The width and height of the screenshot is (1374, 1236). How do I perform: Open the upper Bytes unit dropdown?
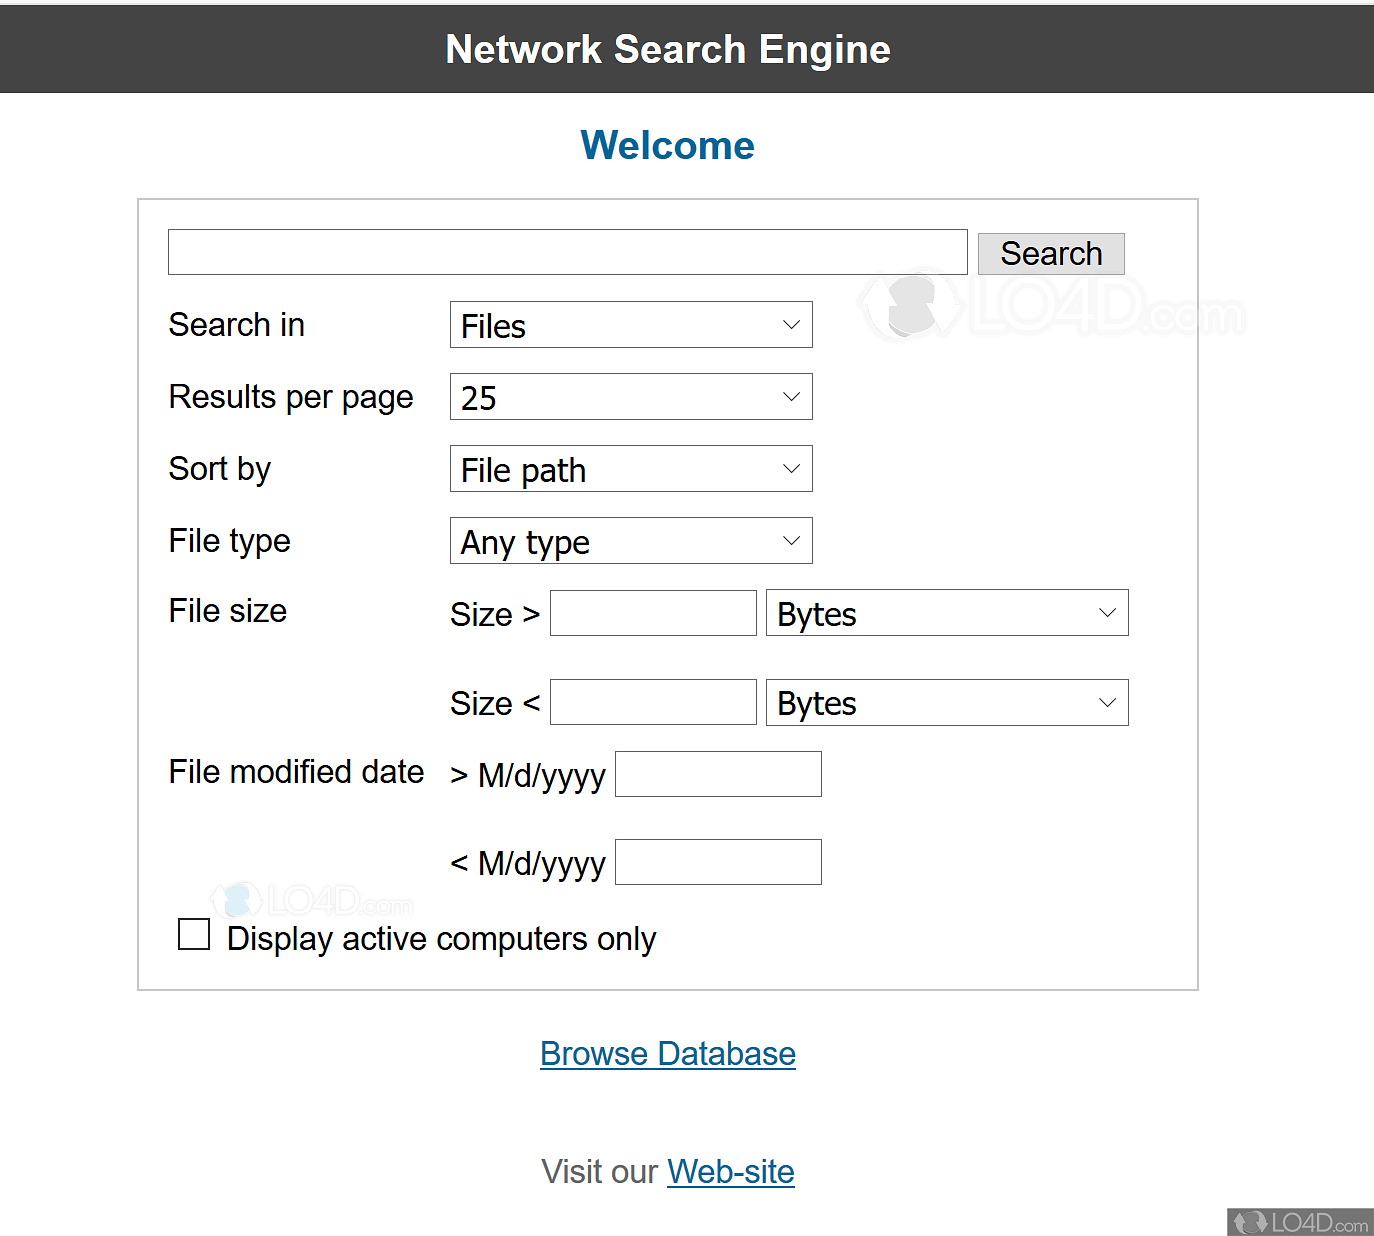click(x=946, y=612)
